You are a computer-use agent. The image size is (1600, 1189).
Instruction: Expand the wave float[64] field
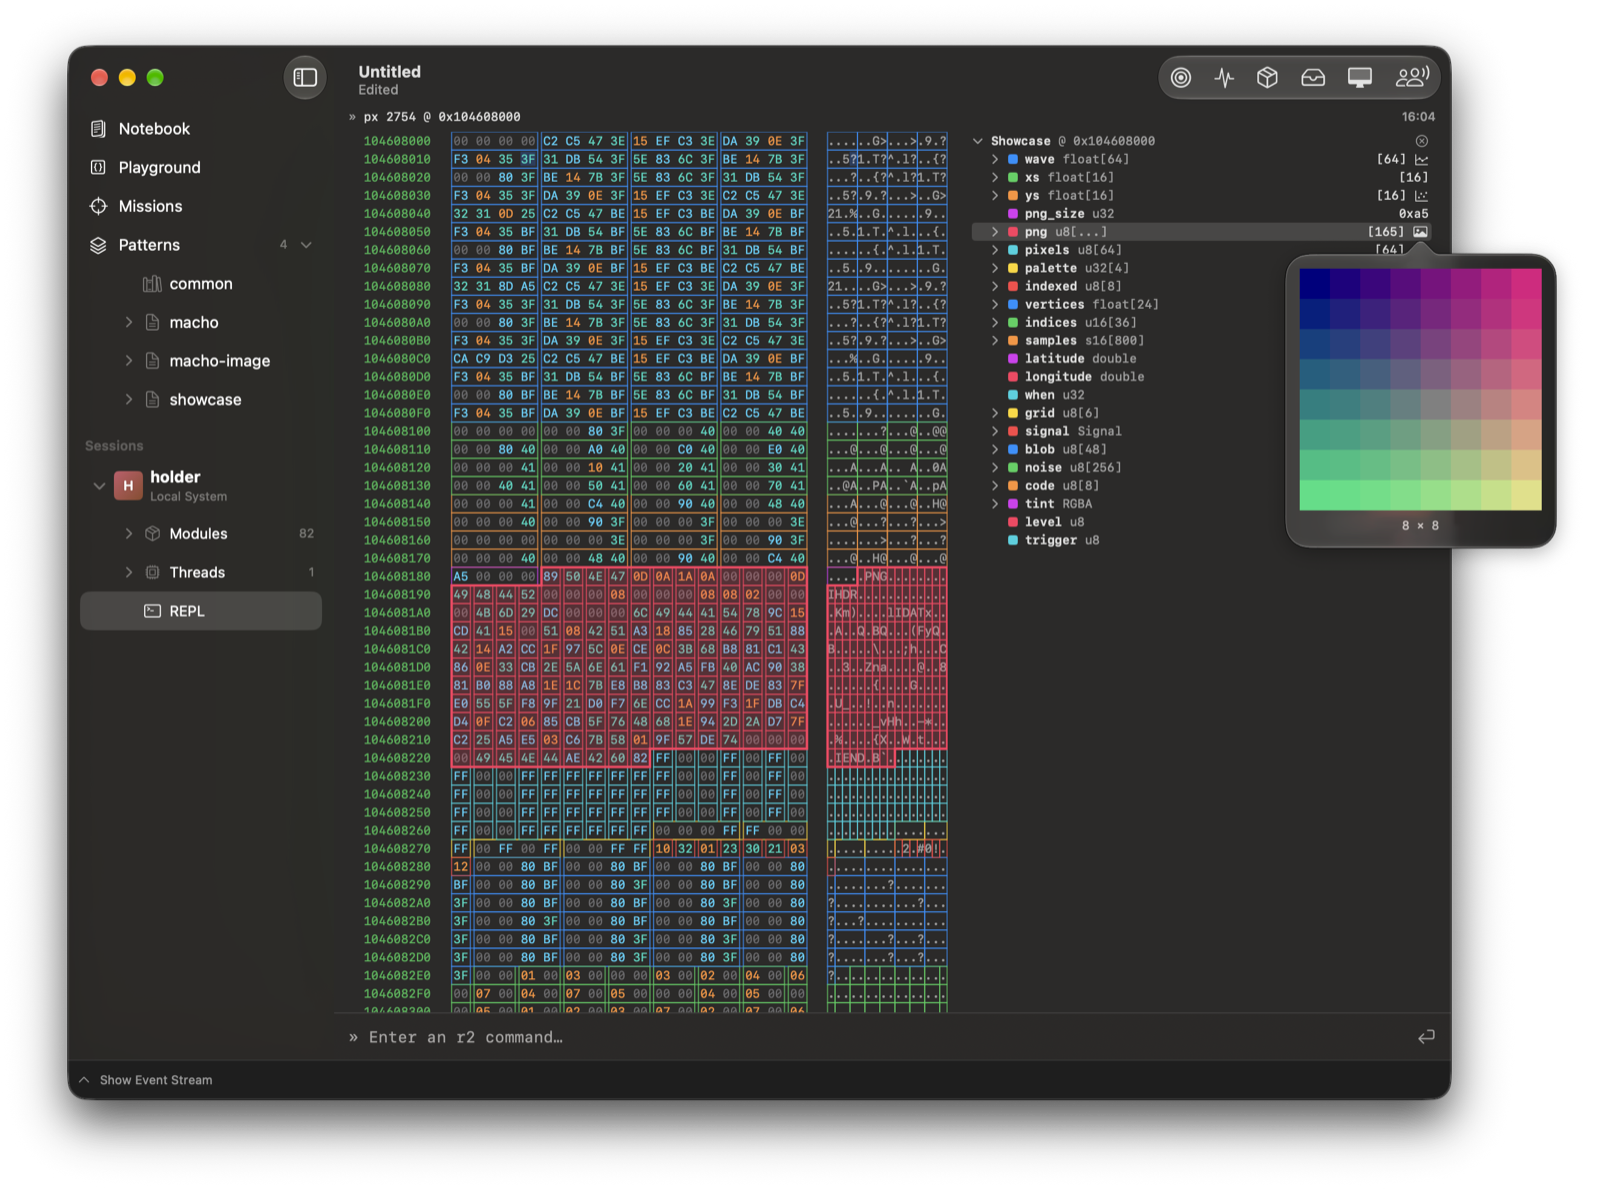[x=995, y=160]
